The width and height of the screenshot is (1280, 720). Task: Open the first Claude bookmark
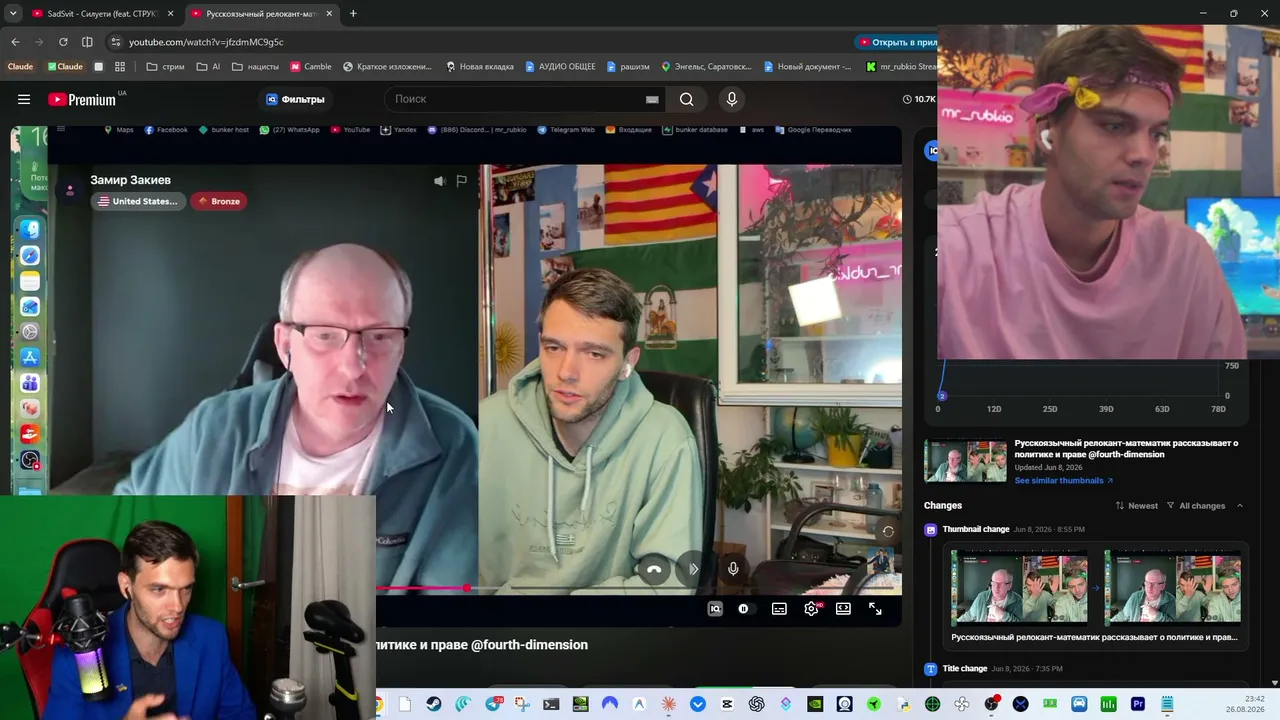tap(20, 67)
